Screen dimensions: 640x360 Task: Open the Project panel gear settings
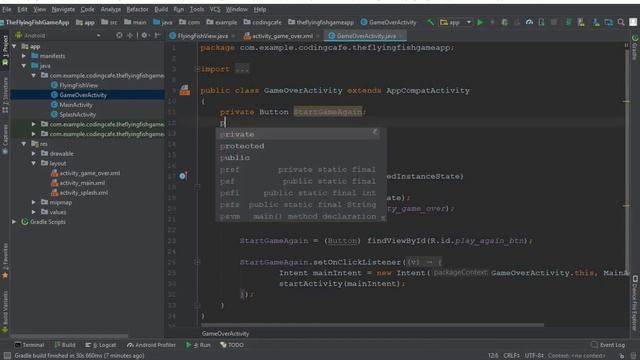click(144, 36)
